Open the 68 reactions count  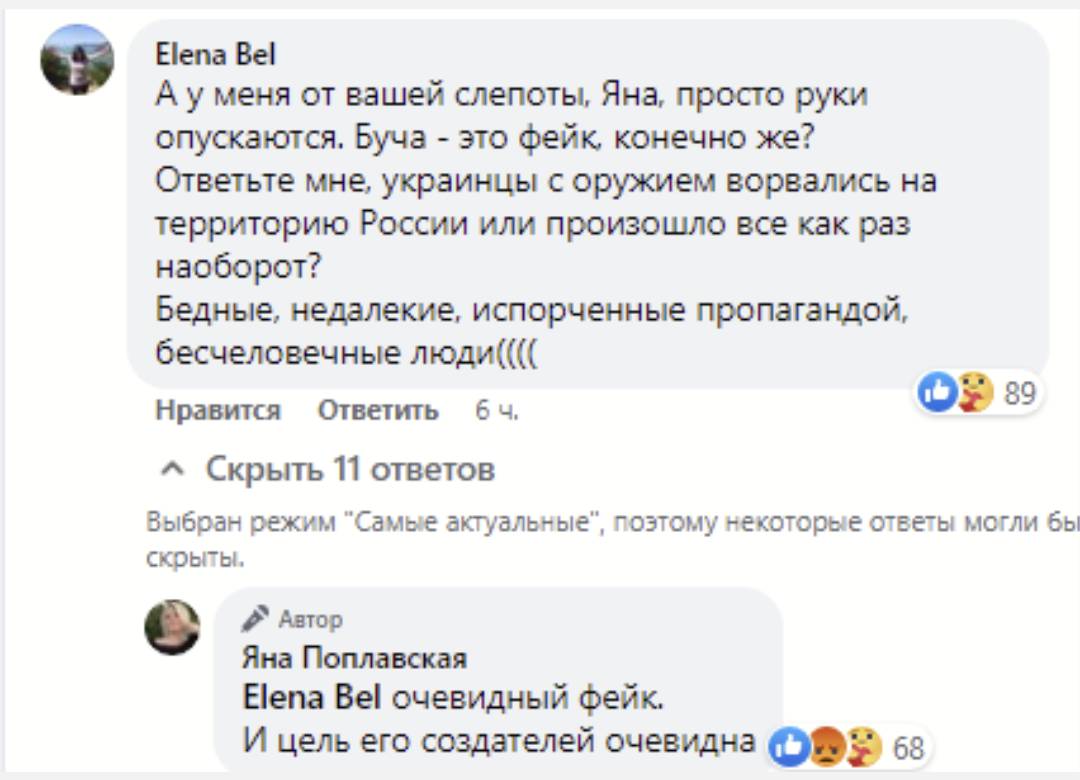click(908, 748)
